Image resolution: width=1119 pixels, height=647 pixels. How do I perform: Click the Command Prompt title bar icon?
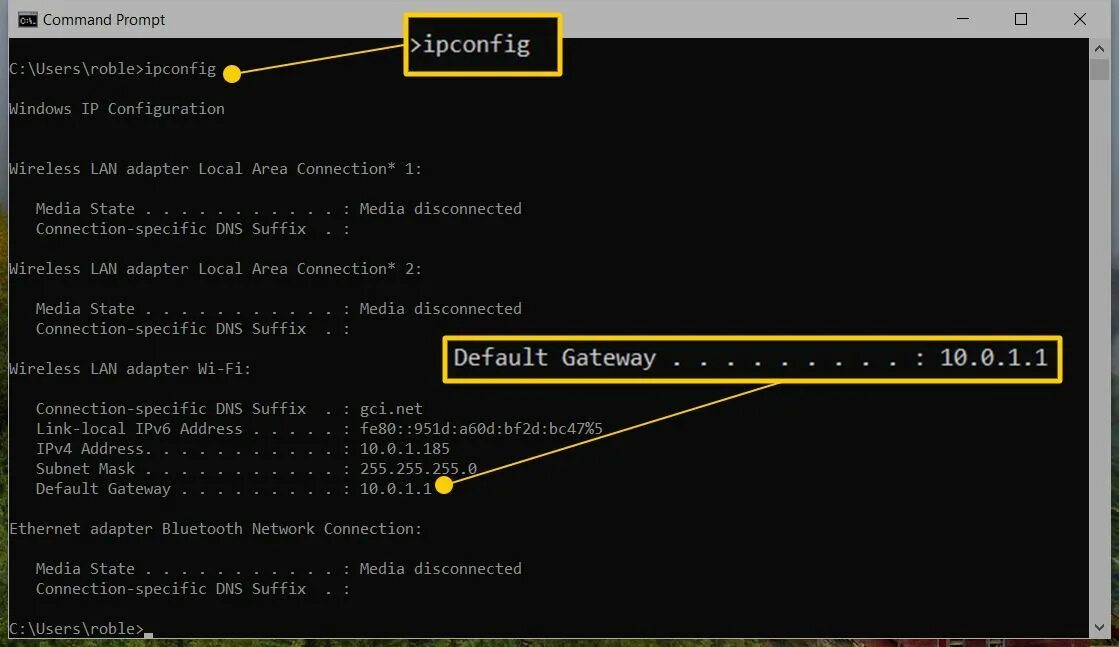click(x=27, y=19)
